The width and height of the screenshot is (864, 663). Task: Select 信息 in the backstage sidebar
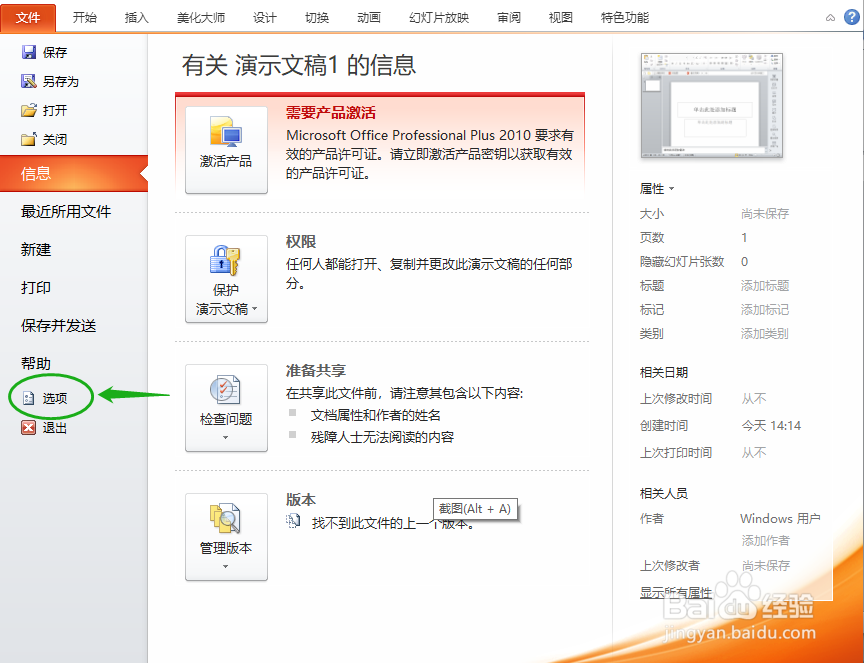[74, 174]
